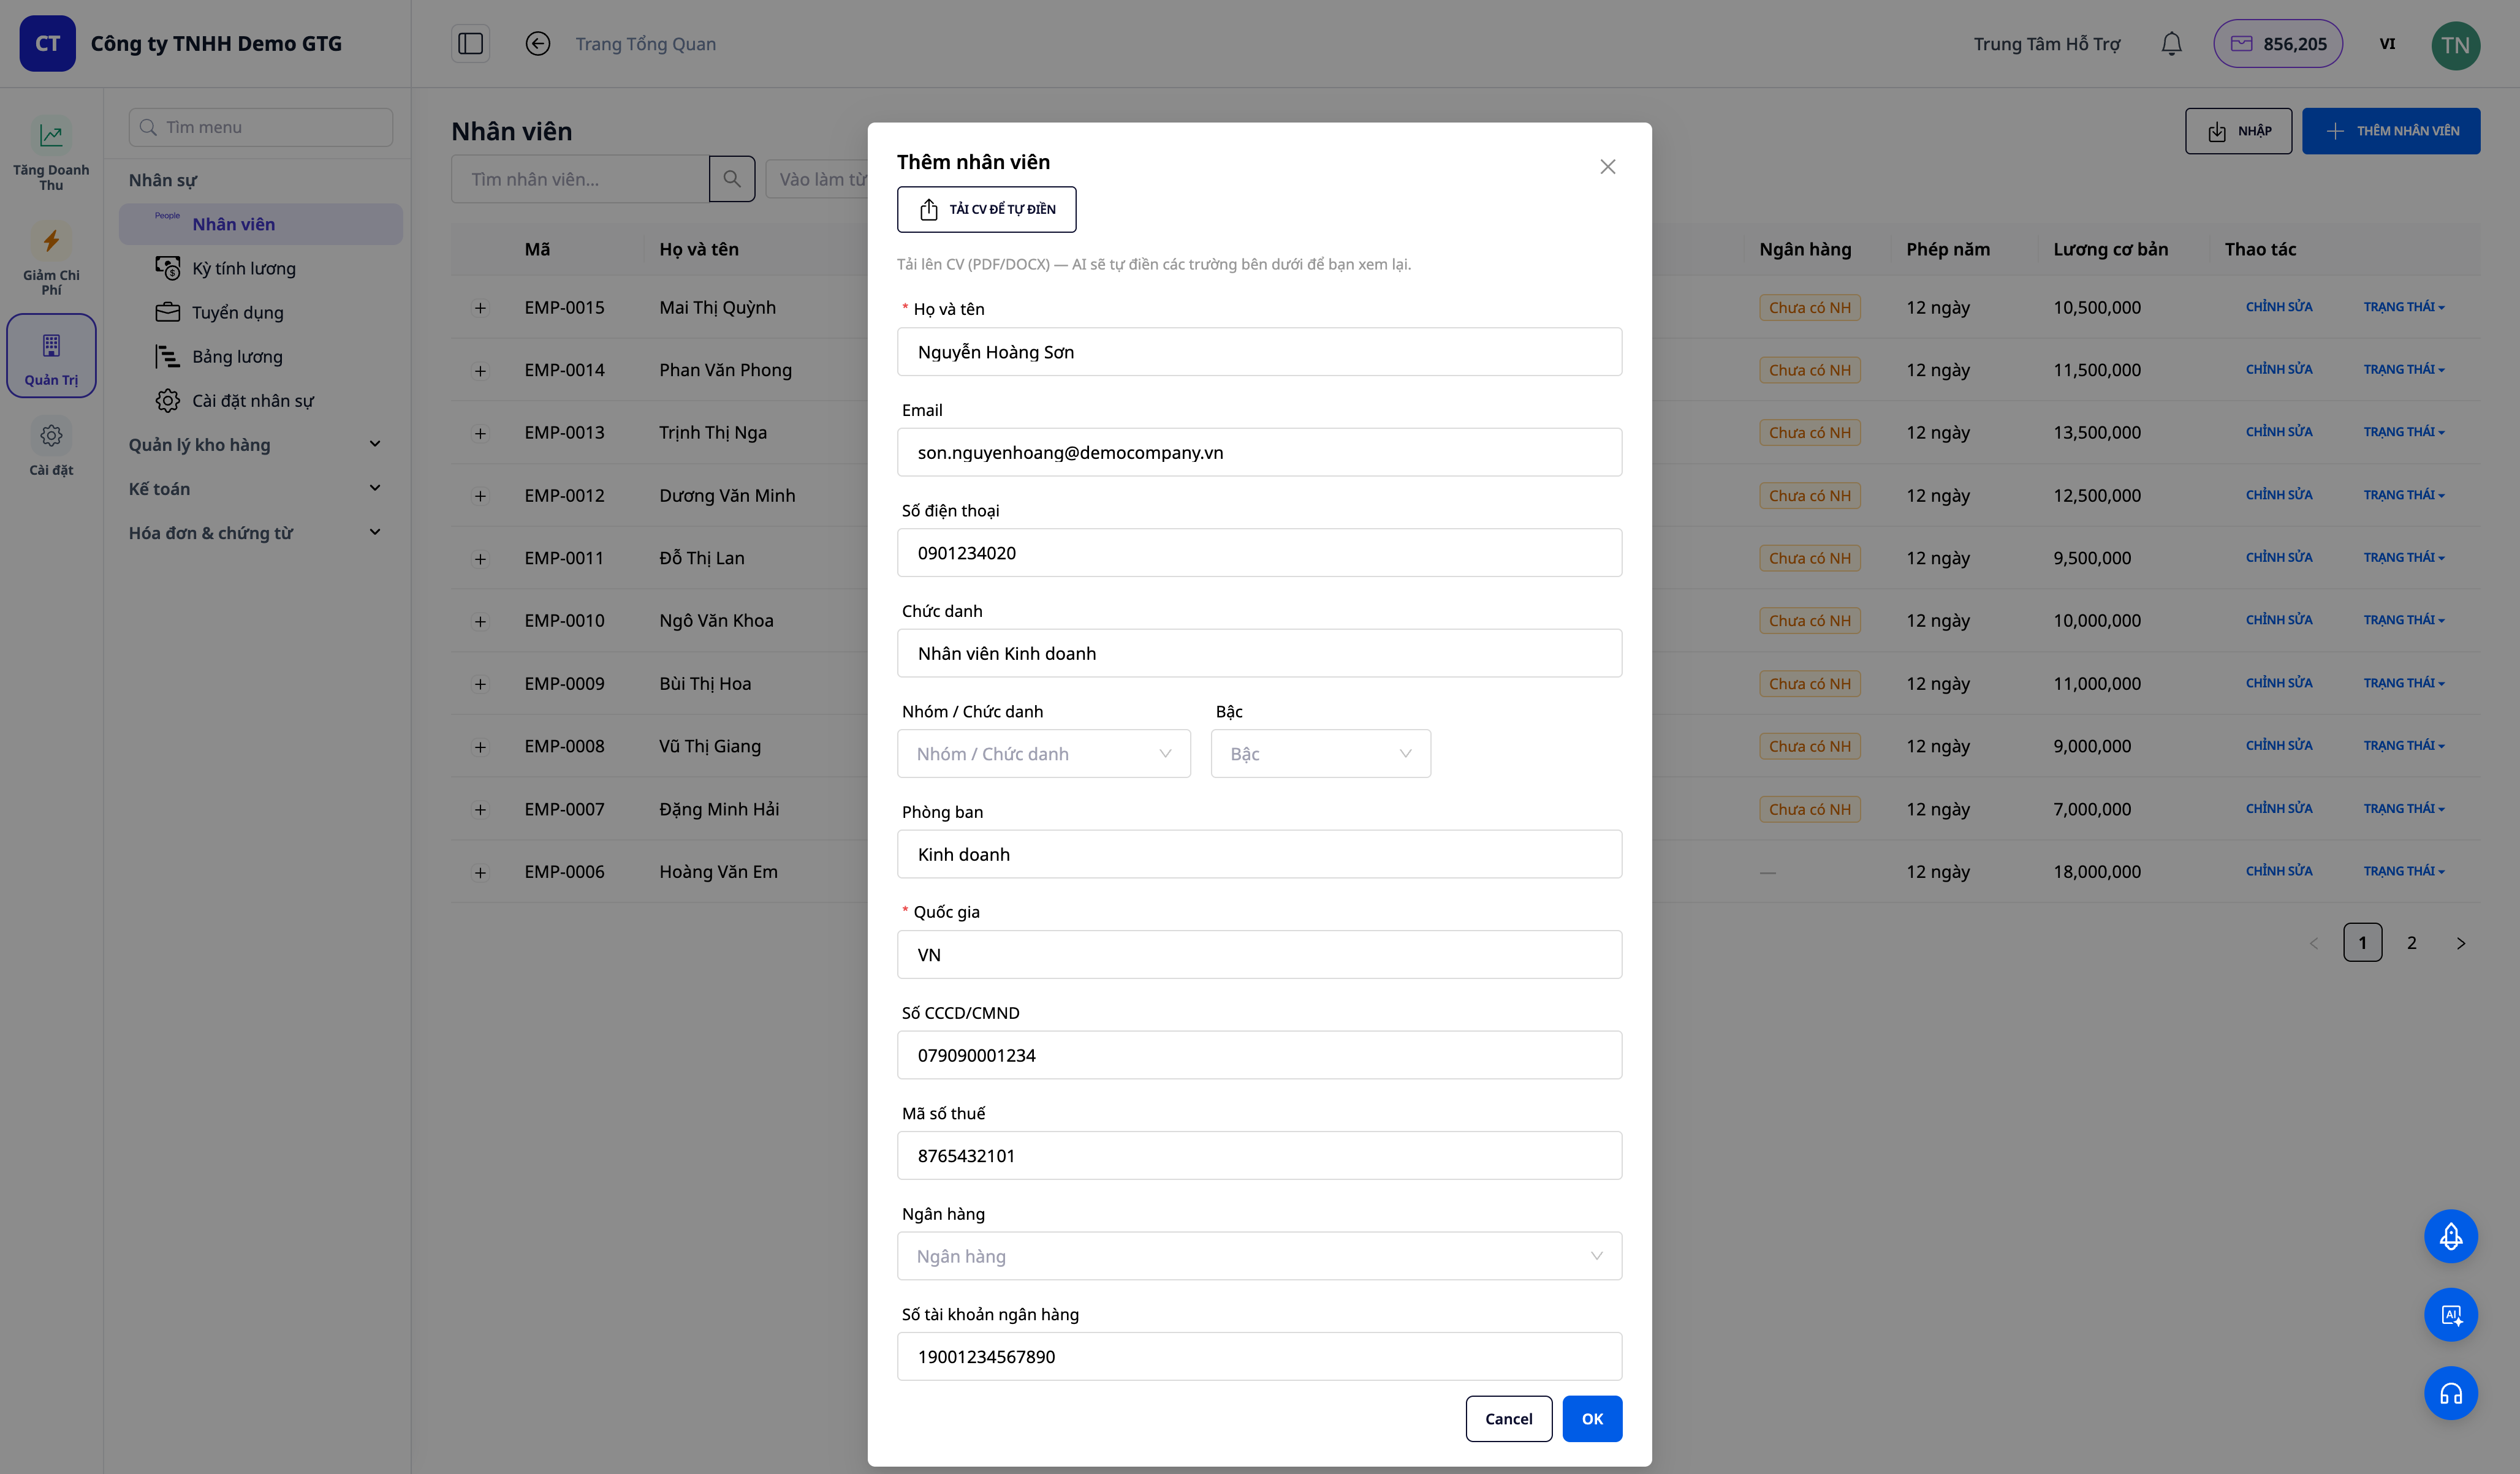Click Tải CV để tự điền button
Screen dimensions: 2520x1474
(x=986, y=209)
